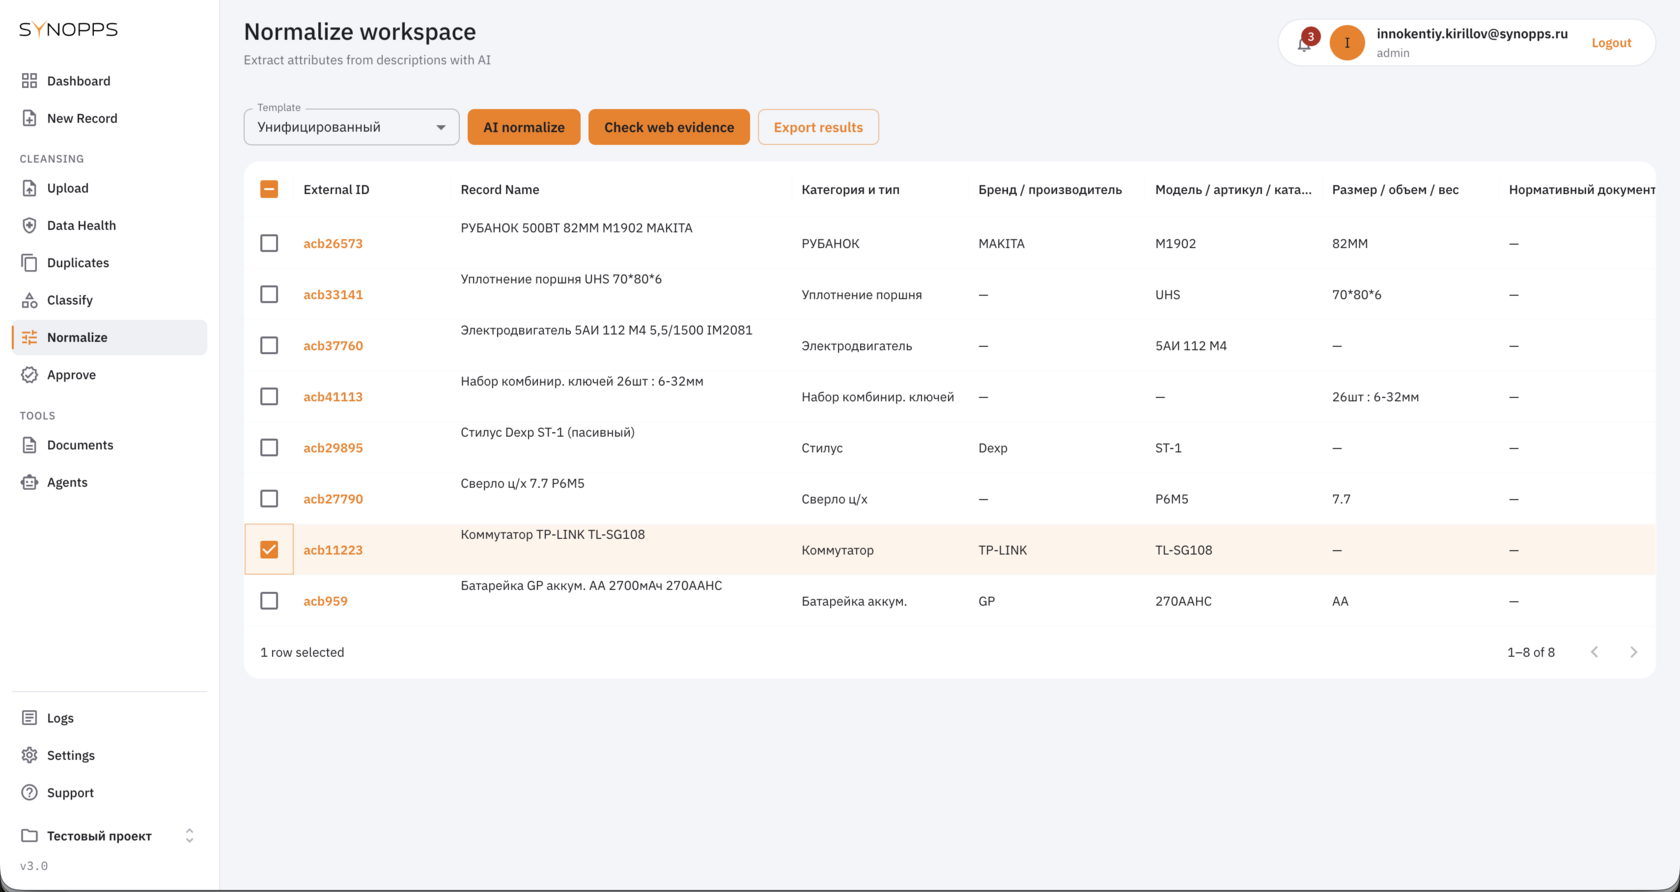Click the TL-SG108 model cell

[1183, 550]
